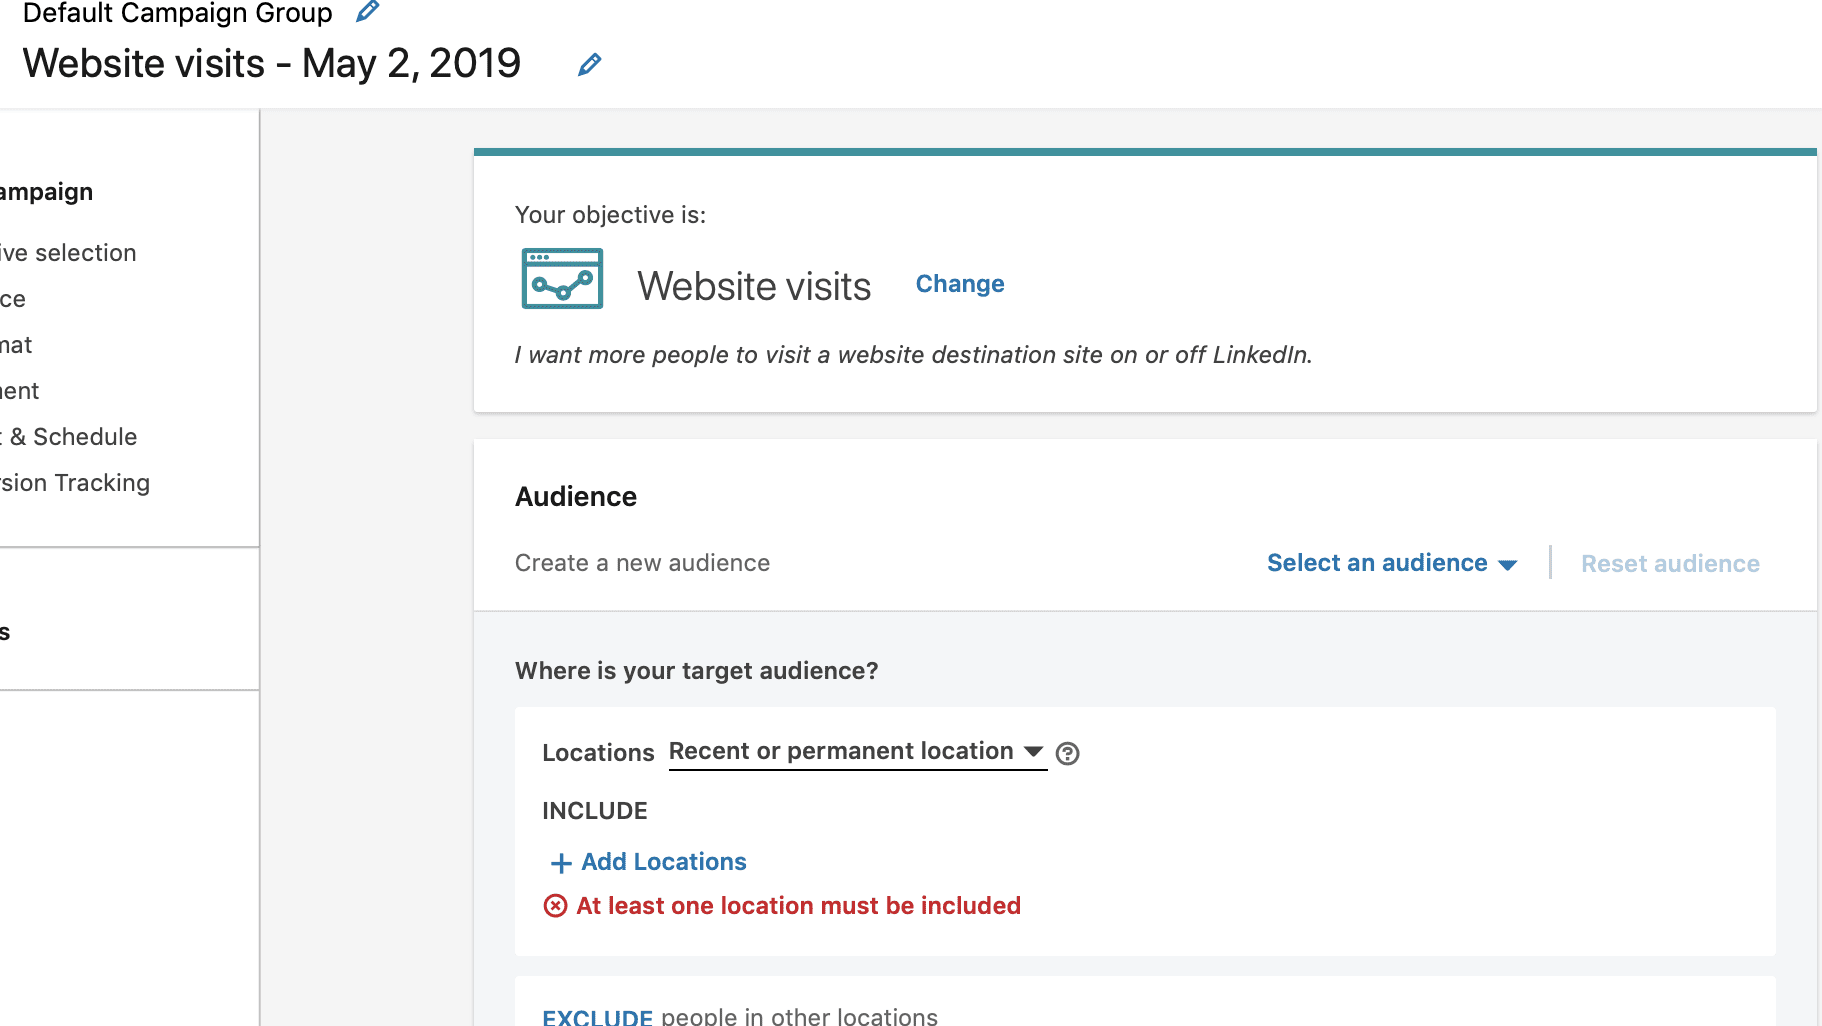Click the campaign heading in sidebar
Viewport: 1822px width, 1026px height.
[x=46, y=192]
